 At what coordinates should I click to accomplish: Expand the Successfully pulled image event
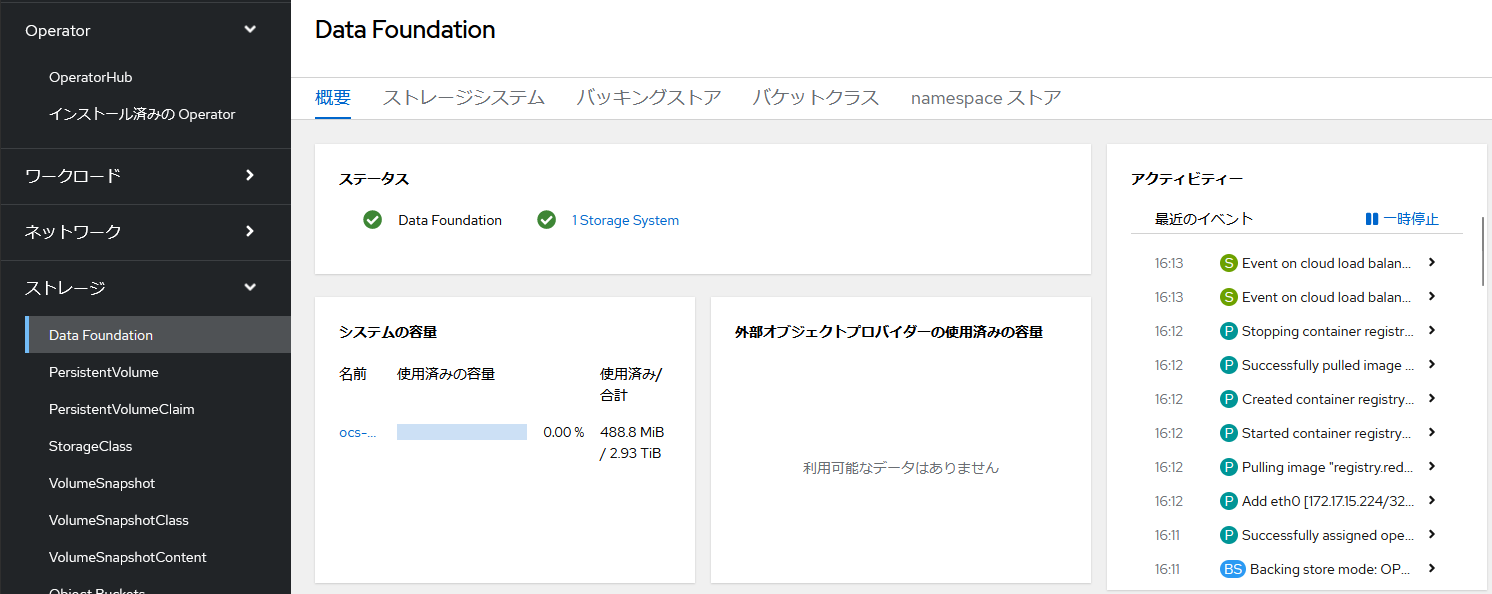point(1432,364)
